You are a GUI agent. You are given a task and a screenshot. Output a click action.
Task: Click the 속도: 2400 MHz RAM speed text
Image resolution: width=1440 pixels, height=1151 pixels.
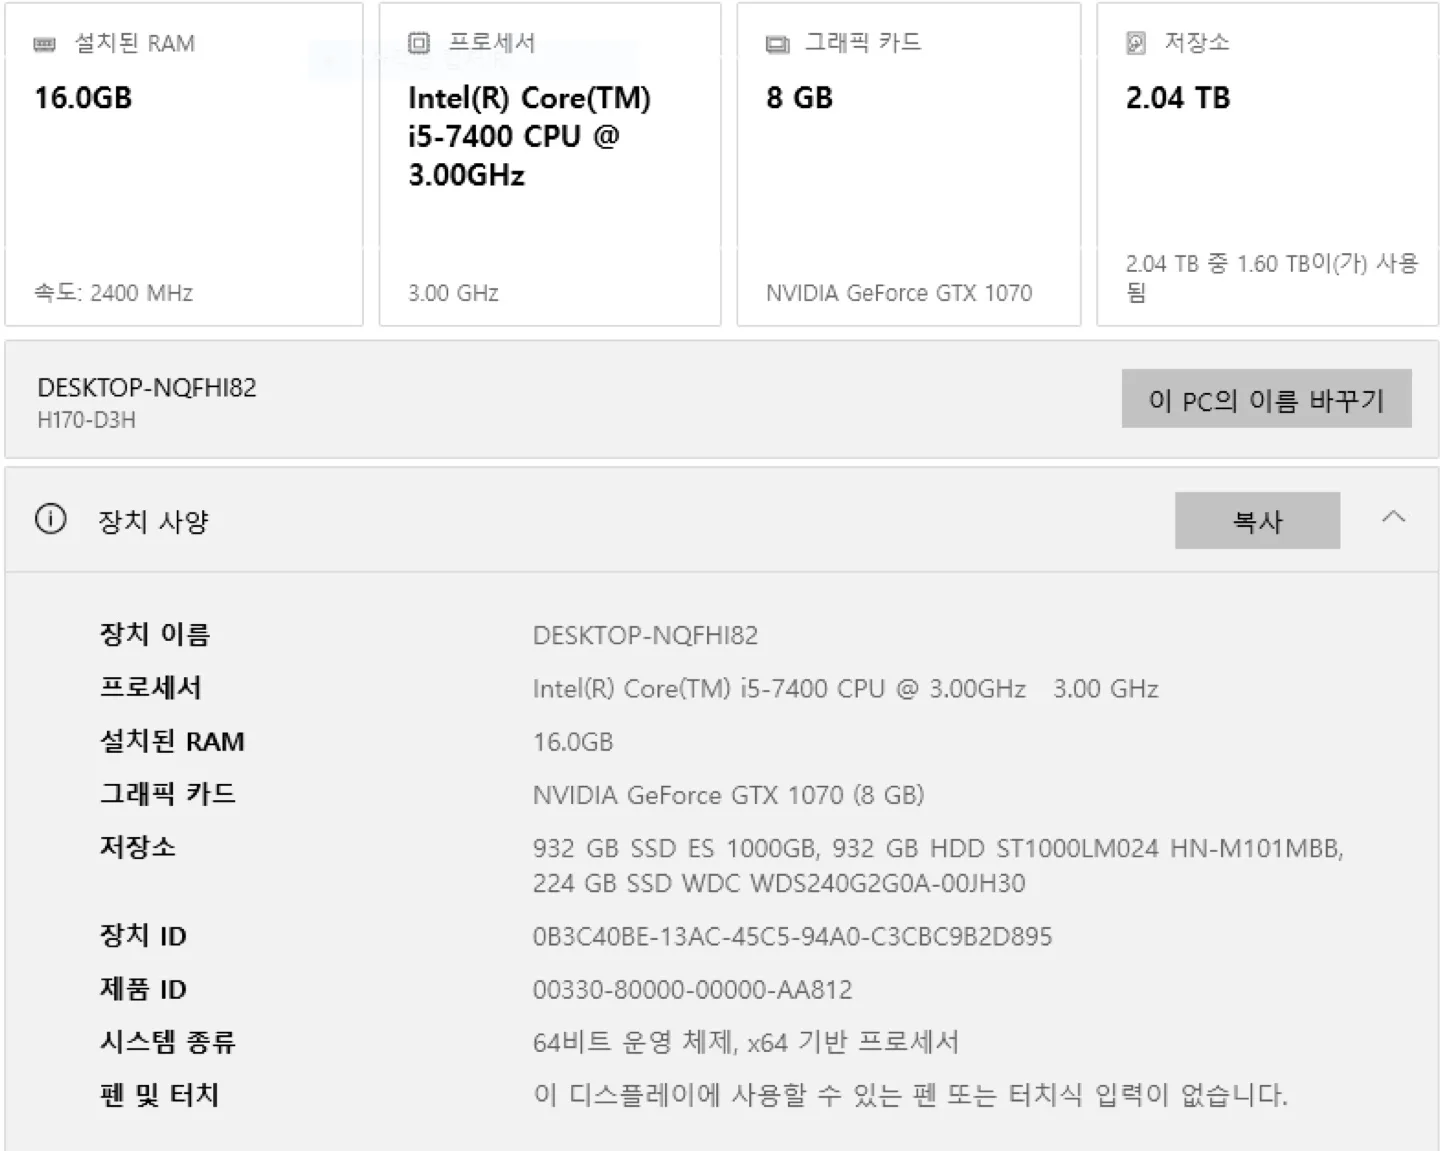(x=113, y=293)
